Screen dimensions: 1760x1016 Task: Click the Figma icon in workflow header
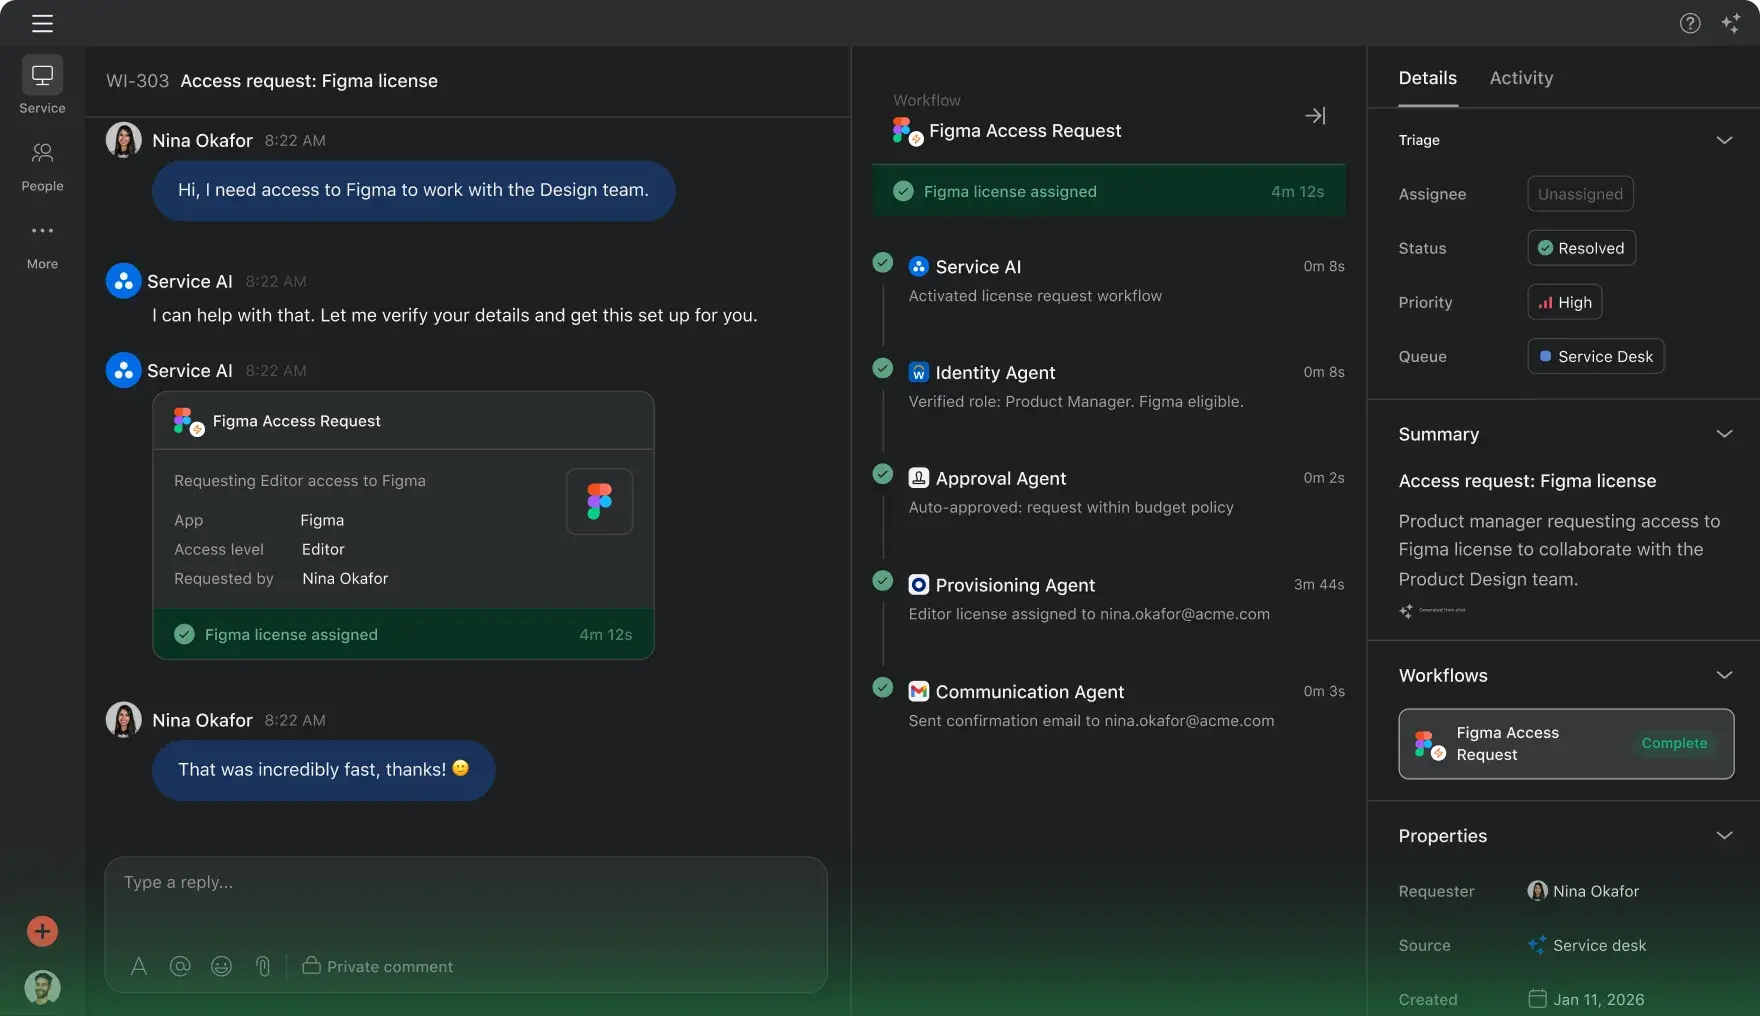[x=907, y=131]
